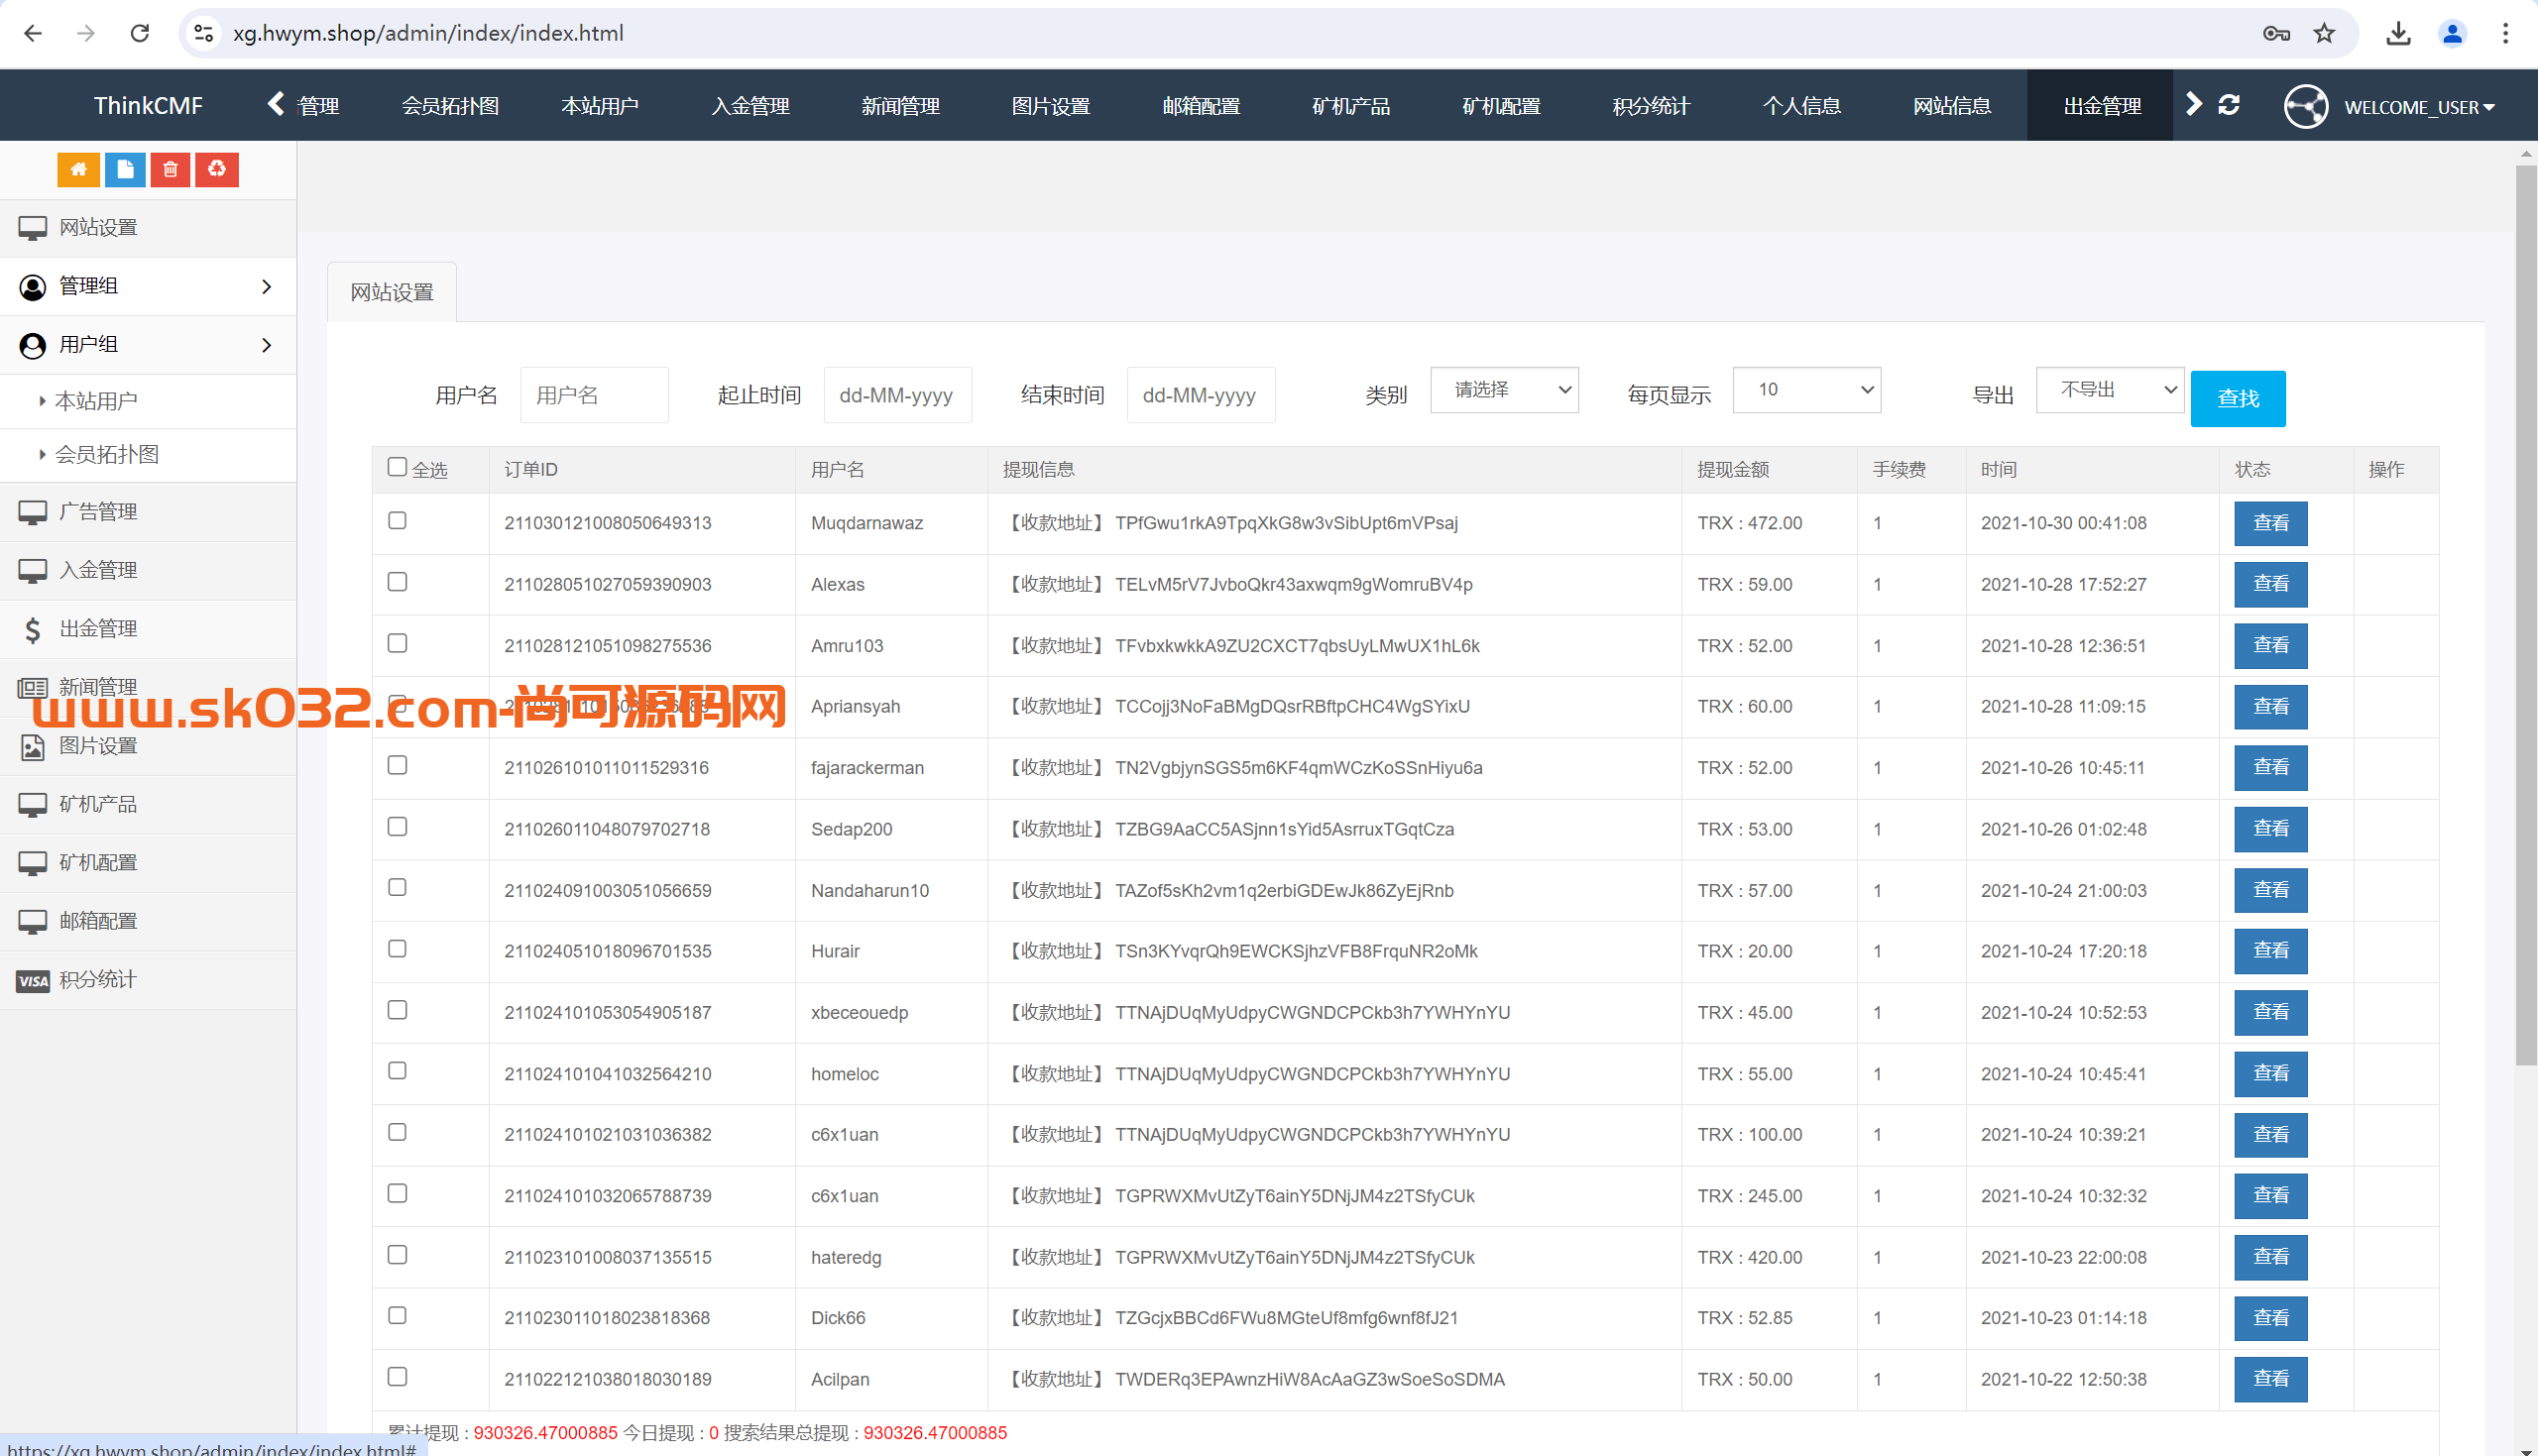
Task: Click the refresh icon in the top navbar
Action: point(2229,105)
